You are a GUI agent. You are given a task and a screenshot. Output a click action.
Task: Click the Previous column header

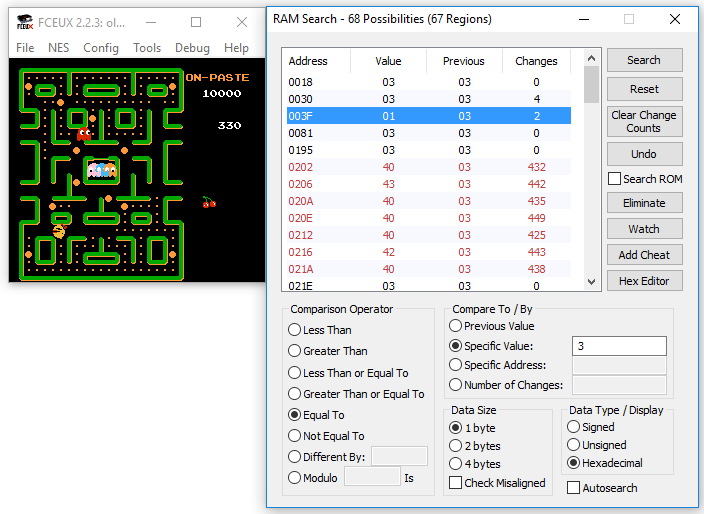coord(464,61)
